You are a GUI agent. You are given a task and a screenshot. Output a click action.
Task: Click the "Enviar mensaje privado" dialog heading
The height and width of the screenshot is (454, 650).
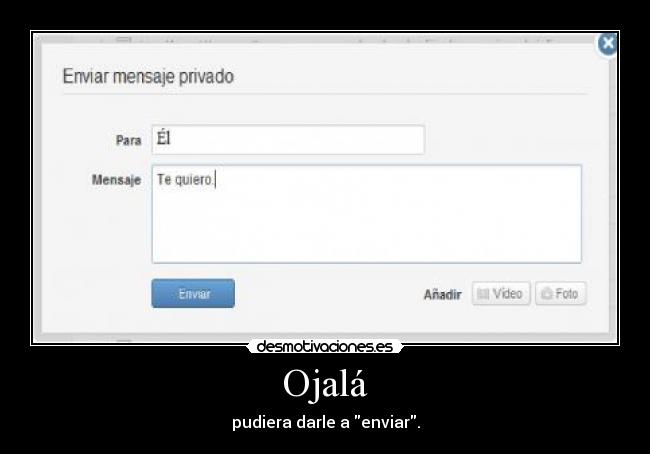pos(148,77)
